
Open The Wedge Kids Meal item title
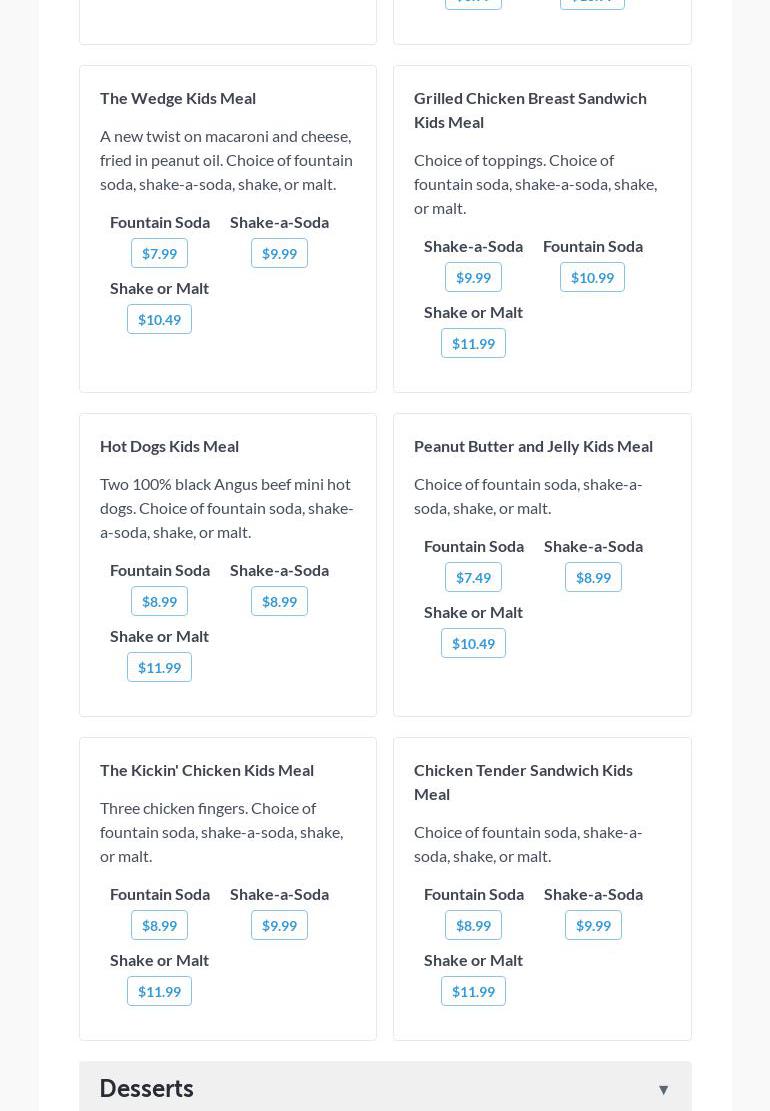[178, 98]
